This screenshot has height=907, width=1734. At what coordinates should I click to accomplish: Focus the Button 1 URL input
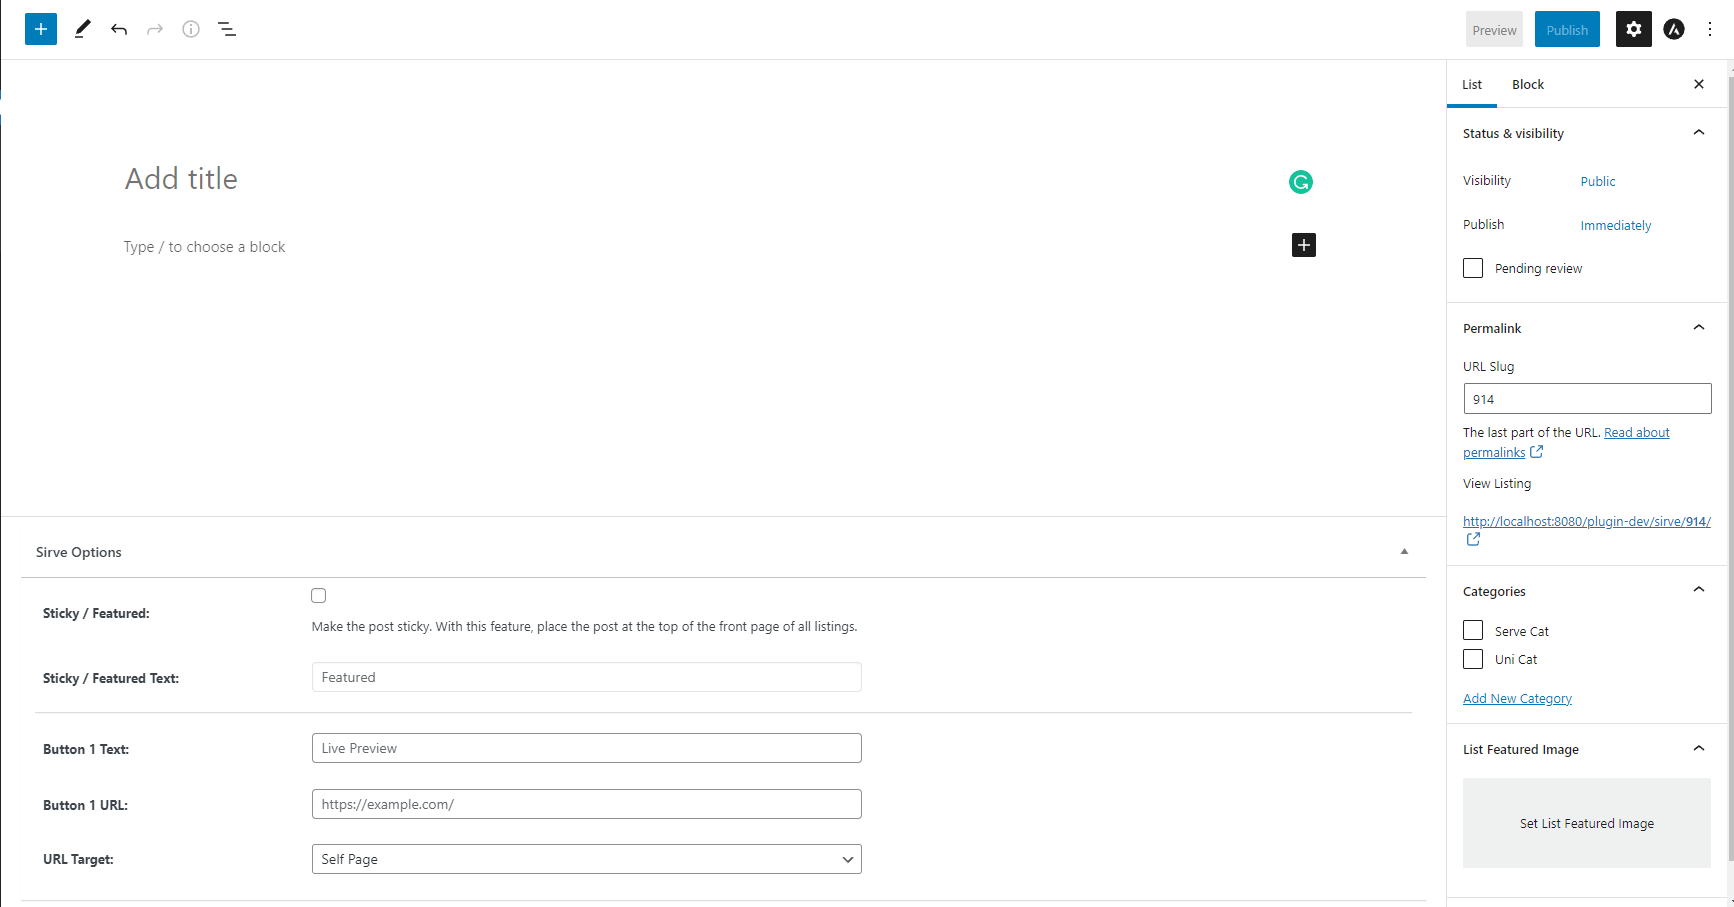tap(586, 804)
